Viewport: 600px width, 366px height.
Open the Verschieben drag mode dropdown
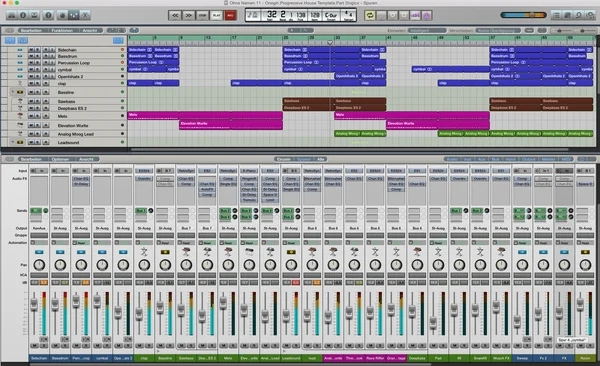coord(498,30)
